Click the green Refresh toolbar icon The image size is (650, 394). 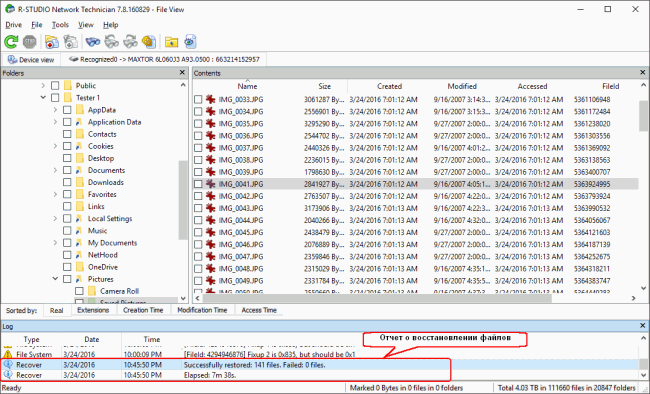coord(11,41)
